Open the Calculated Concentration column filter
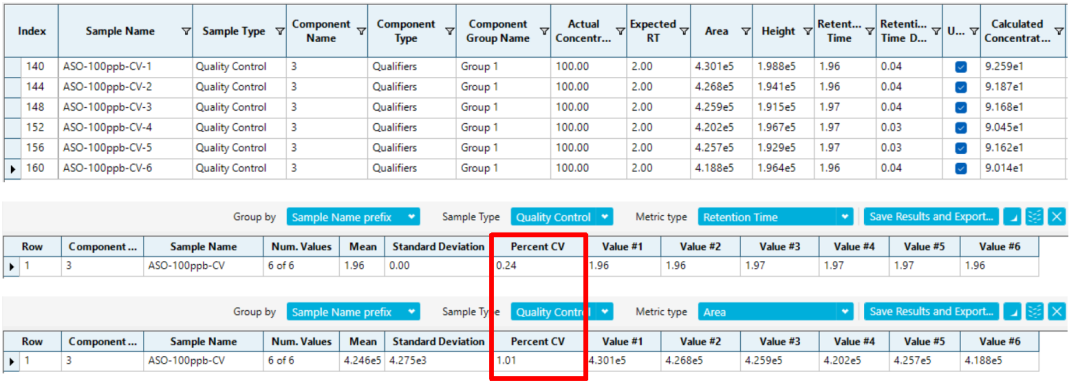The height and width of the screenshot is (383, 1080). [x=1059, y=31]
